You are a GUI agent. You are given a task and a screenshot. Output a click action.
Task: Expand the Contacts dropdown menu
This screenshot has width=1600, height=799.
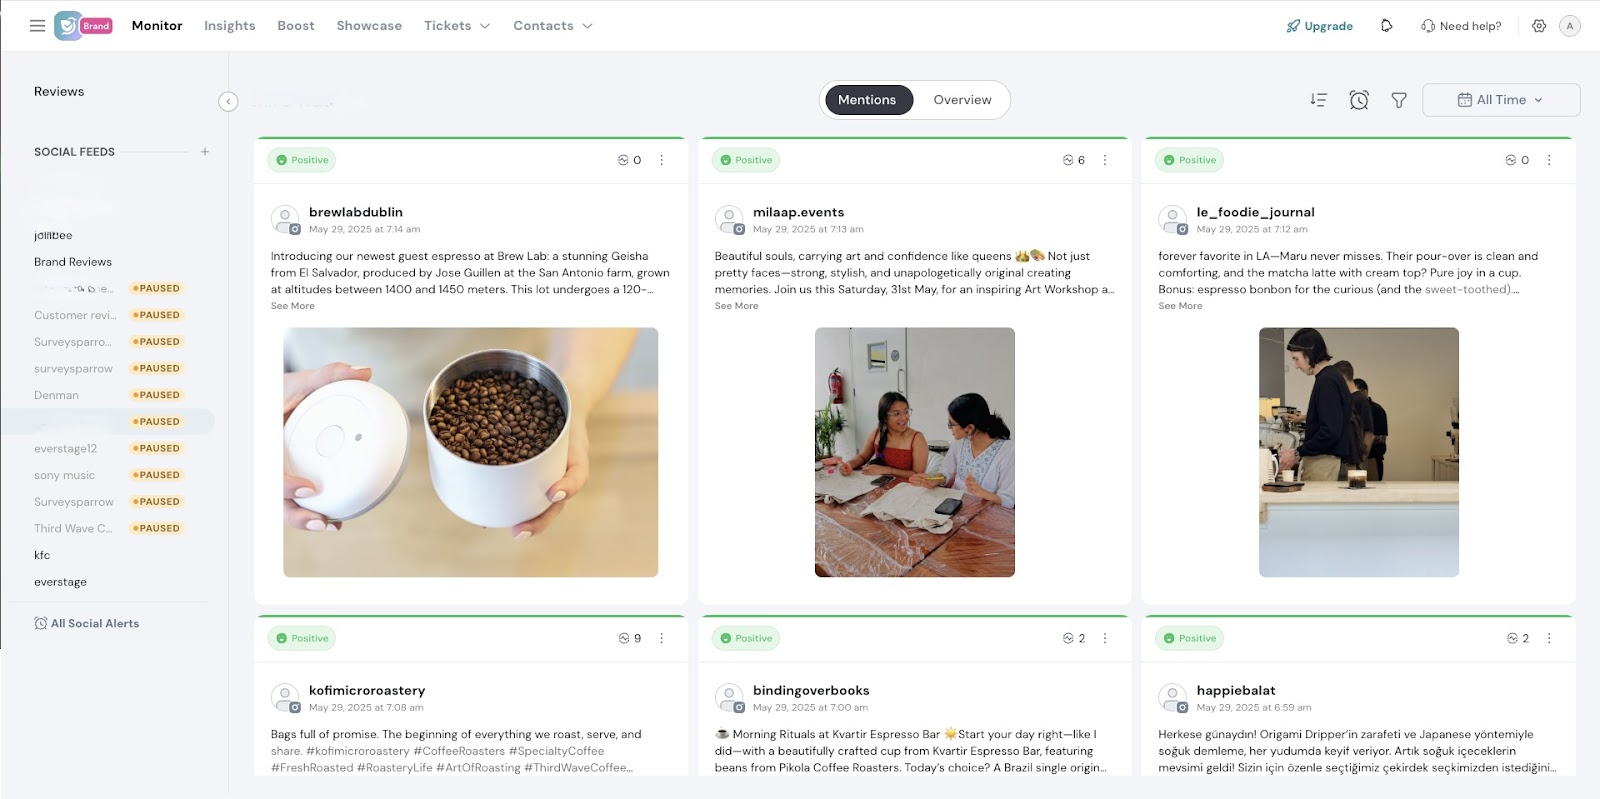click(553, 26)
